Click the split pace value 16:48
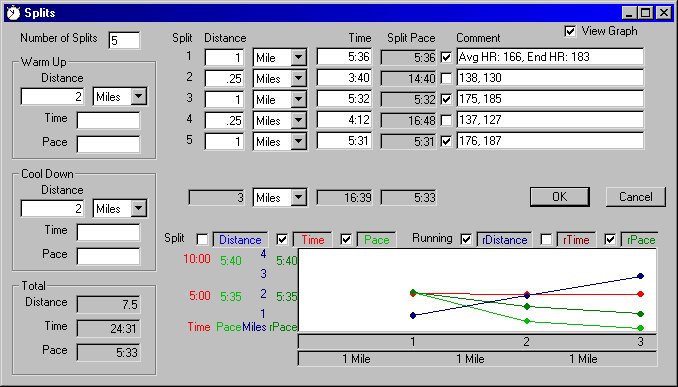The width and height of the screenshot is (678, 387). pos(409,120)
